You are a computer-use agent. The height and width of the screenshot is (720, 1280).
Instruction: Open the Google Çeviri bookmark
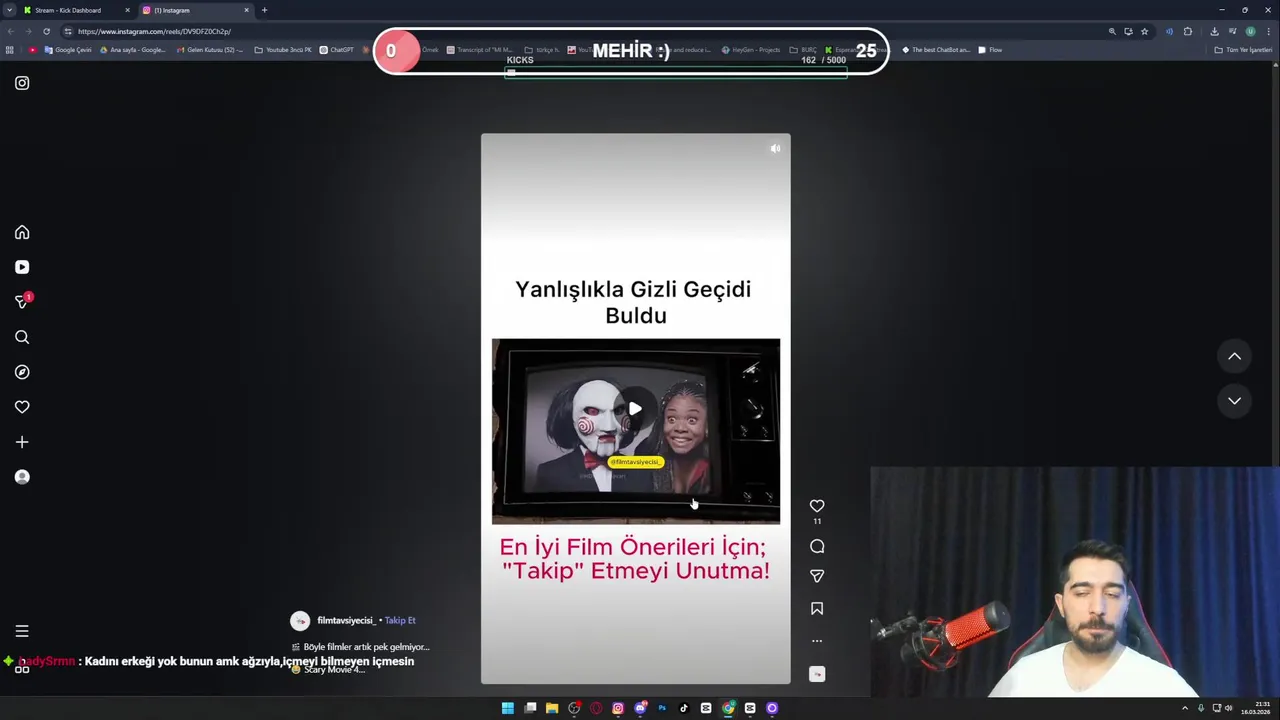click(68, 50)
